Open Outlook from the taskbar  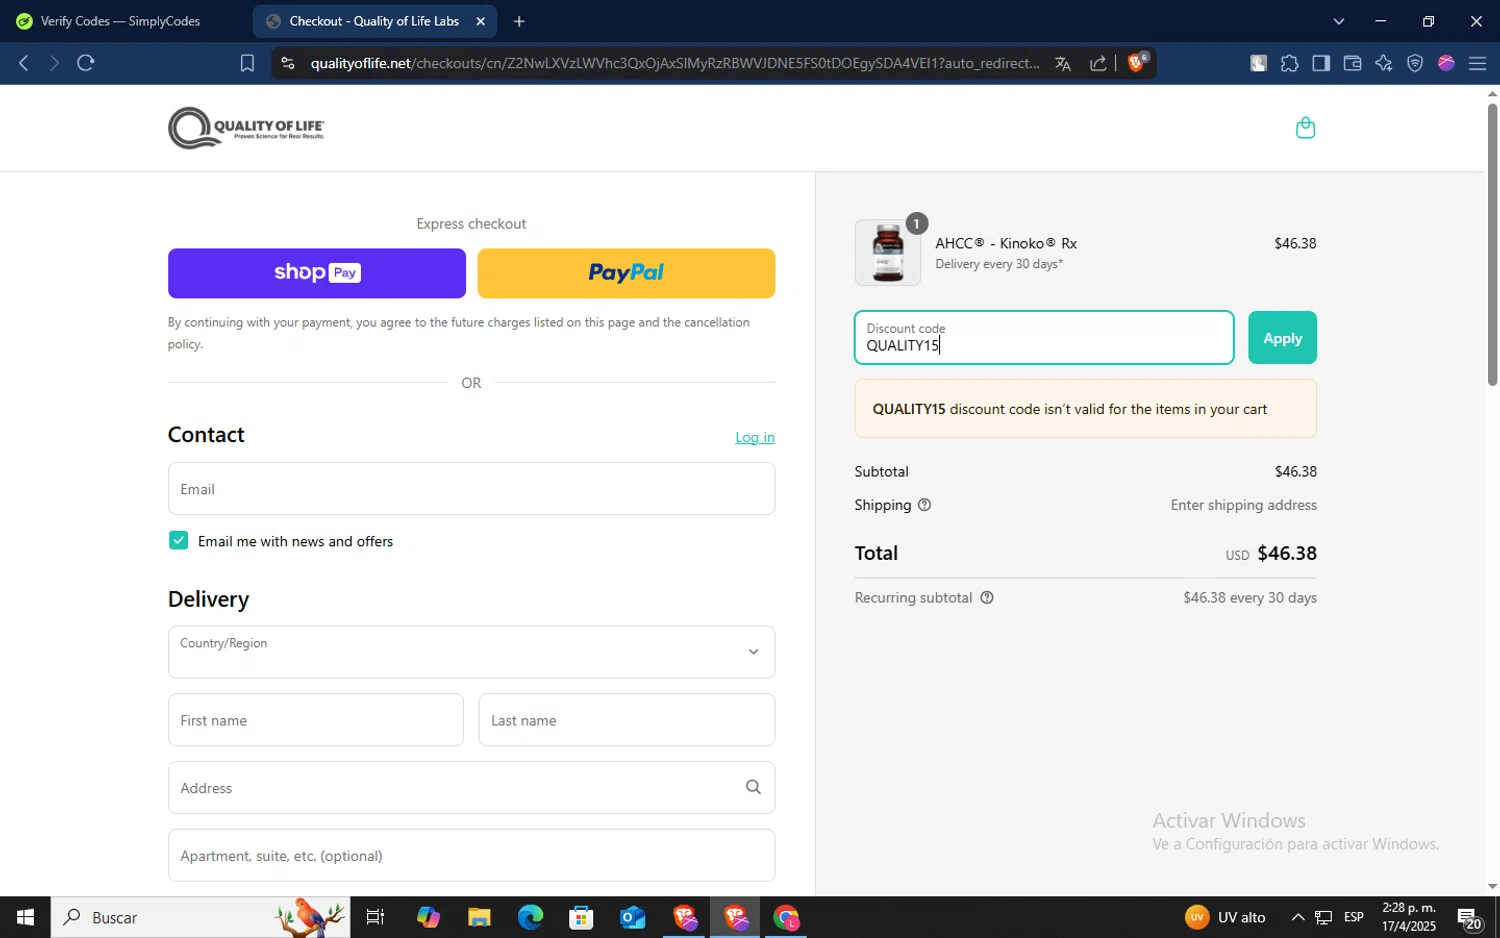point(633,917)
